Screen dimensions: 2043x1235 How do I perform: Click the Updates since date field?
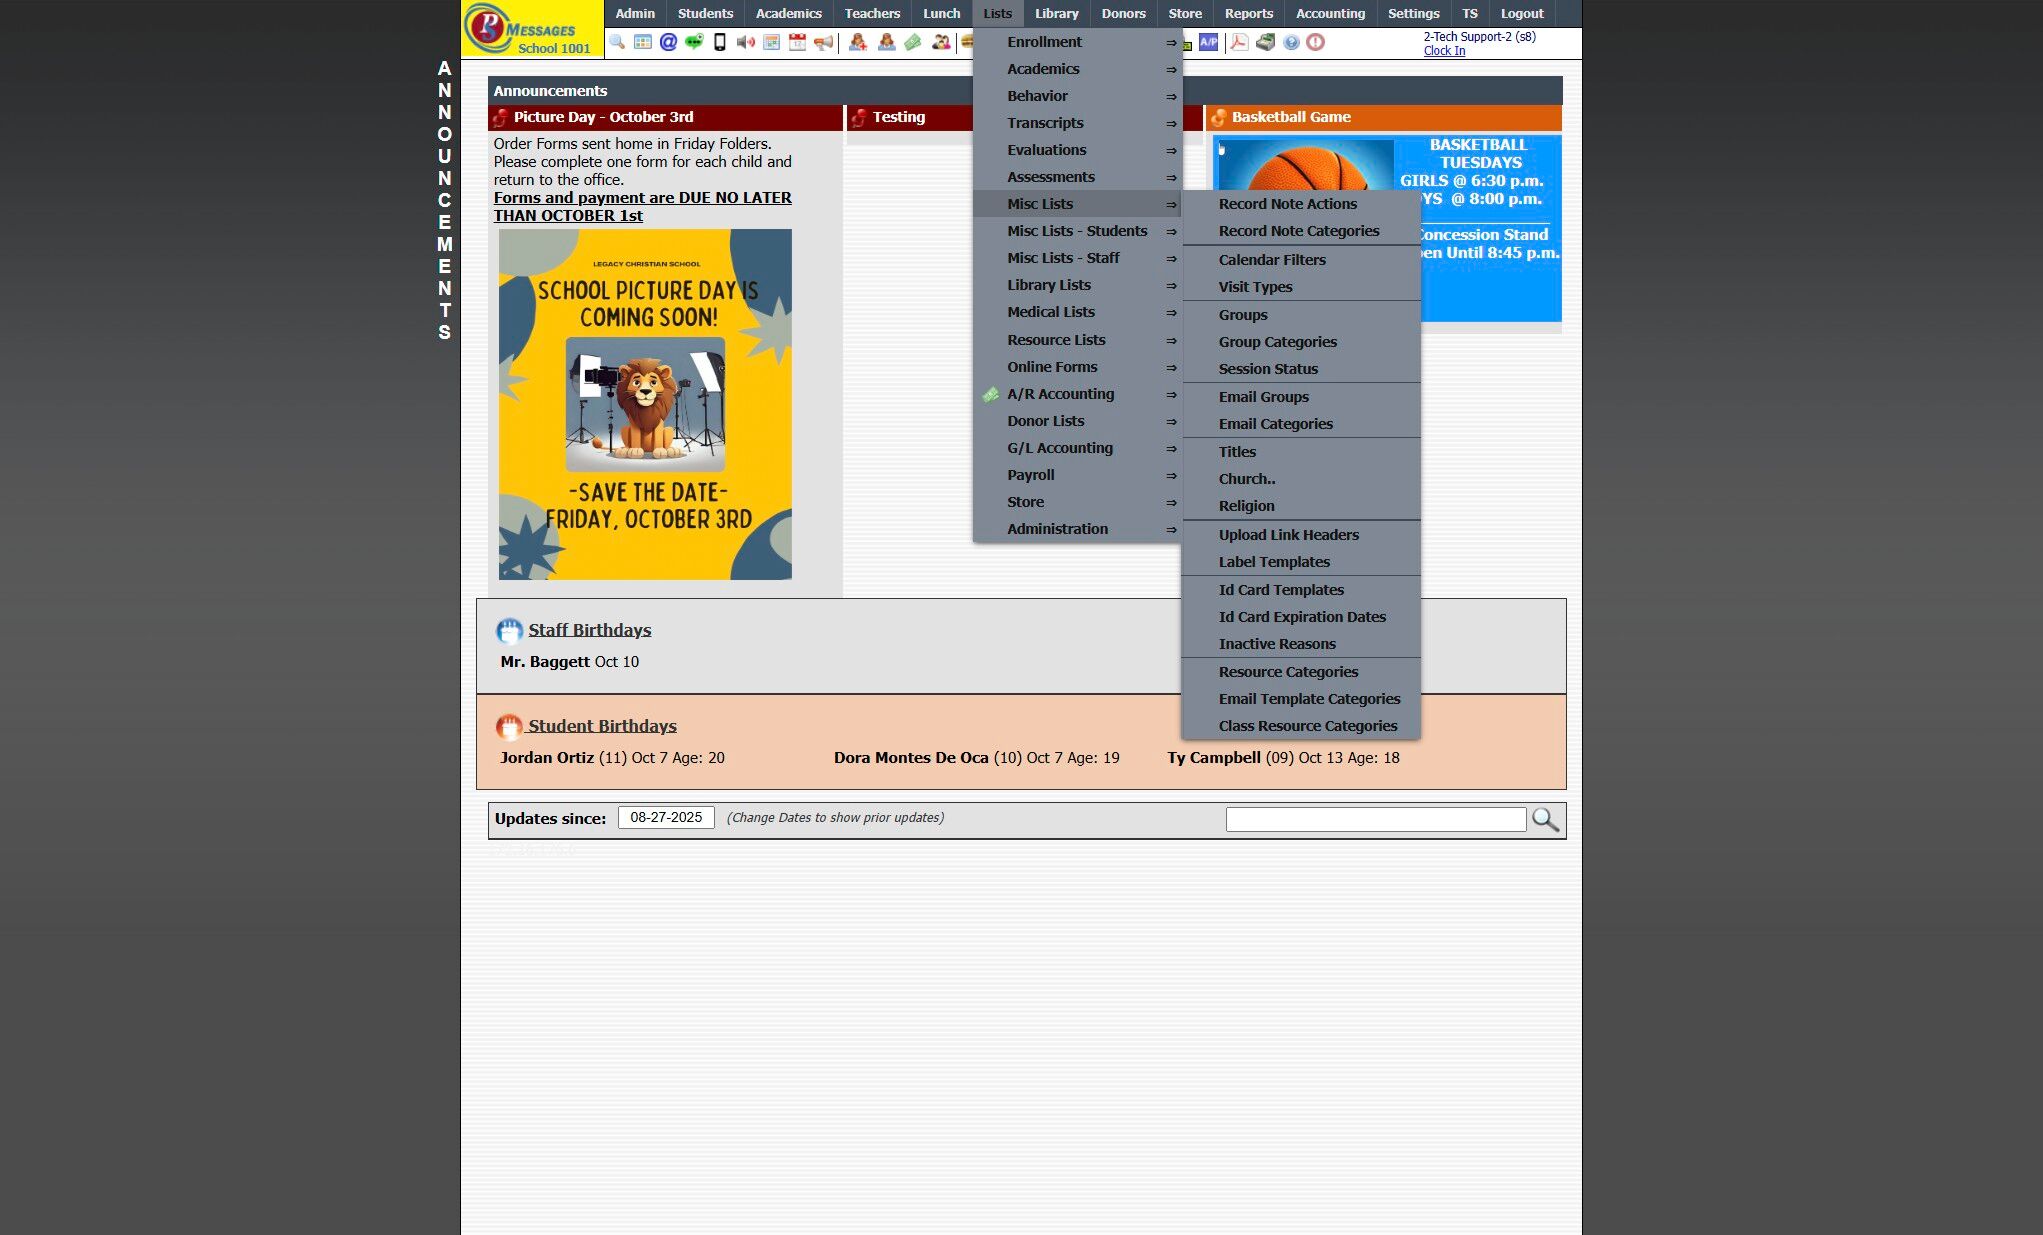pyautogui.click(x=666, y=817)
